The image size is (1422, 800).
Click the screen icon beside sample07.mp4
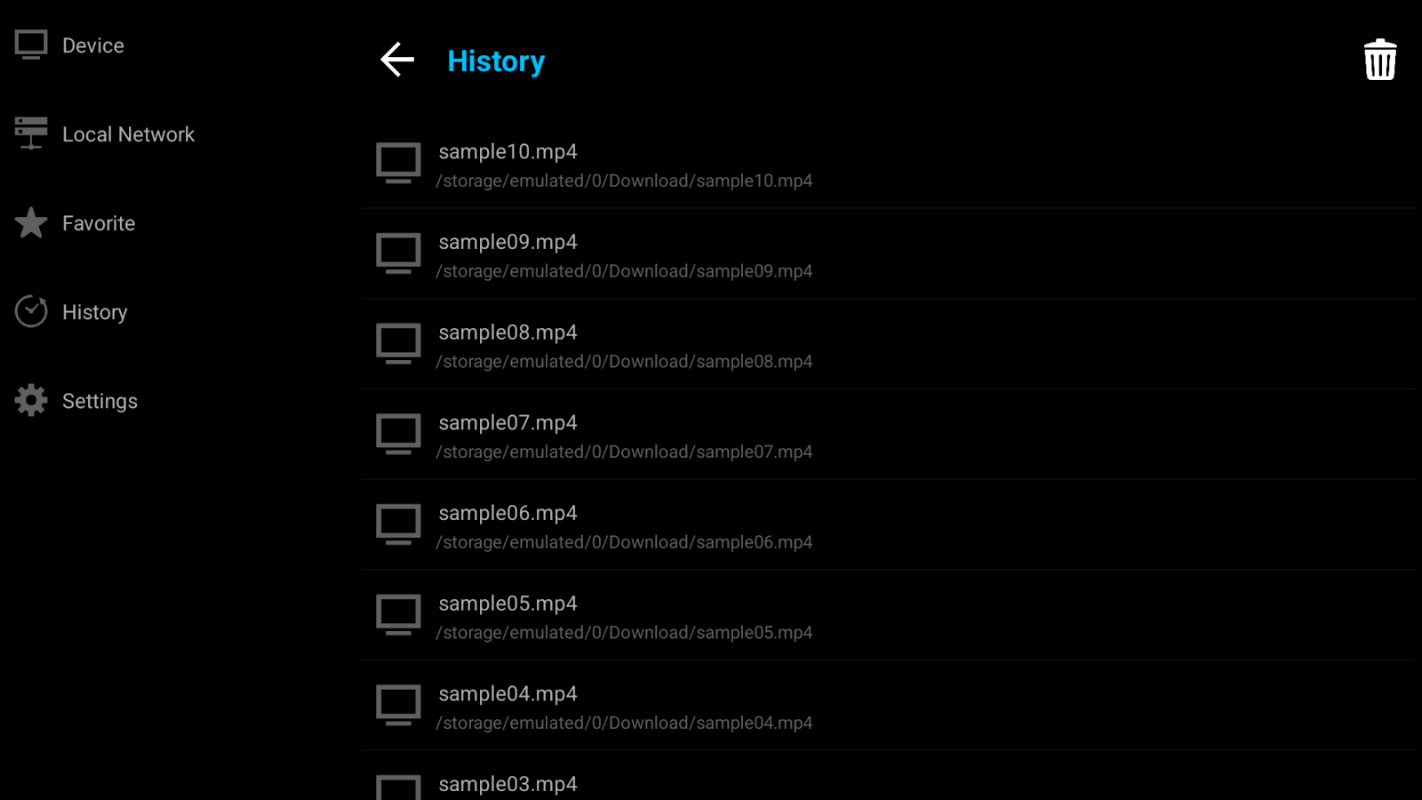click(398, 435)
